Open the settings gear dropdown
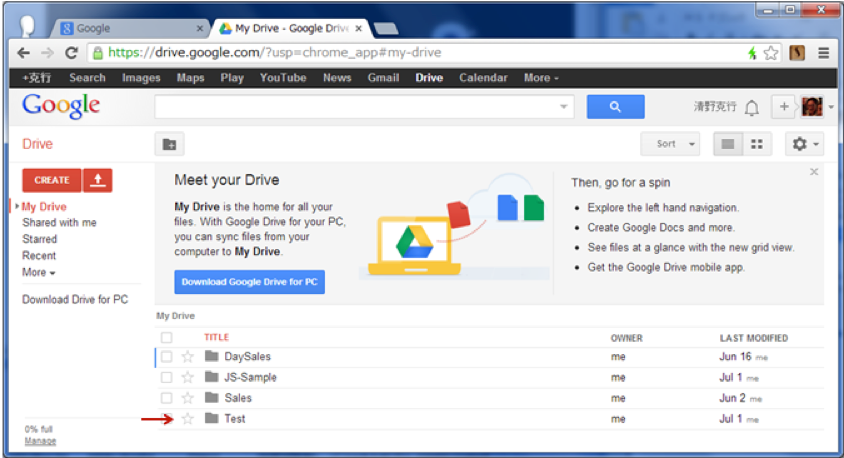Image resolution: width=844 pixels, height=458 pixels. [804, 144]
